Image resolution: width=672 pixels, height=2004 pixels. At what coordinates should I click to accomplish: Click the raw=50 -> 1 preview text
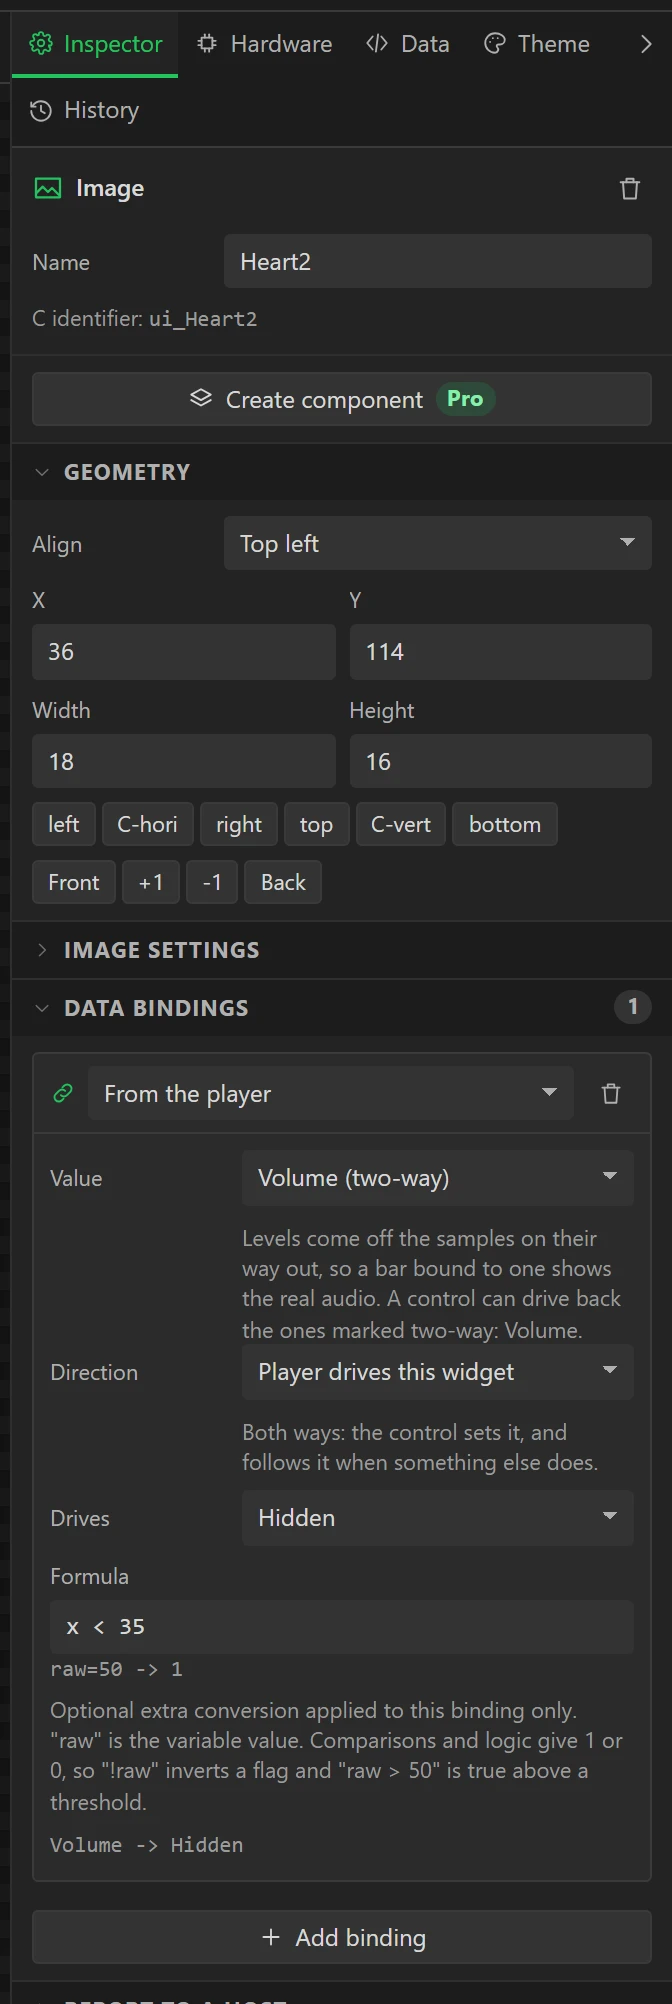(116, 1669)
